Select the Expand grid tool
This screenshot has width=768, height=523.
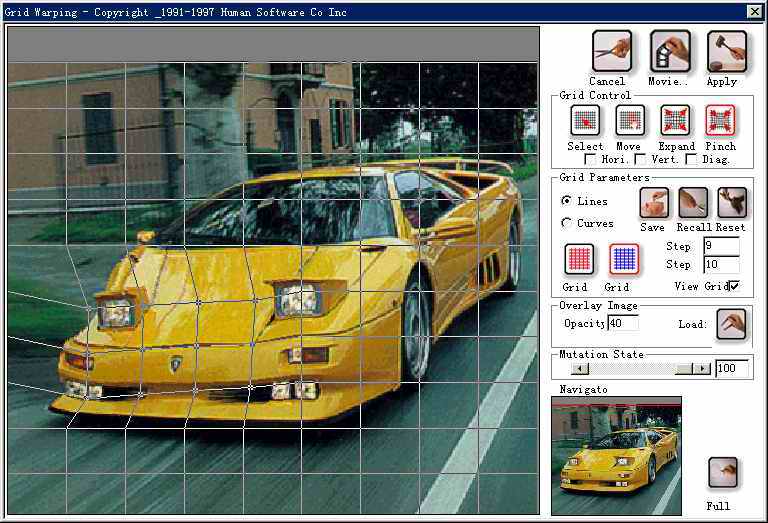(x=675, y=120)
